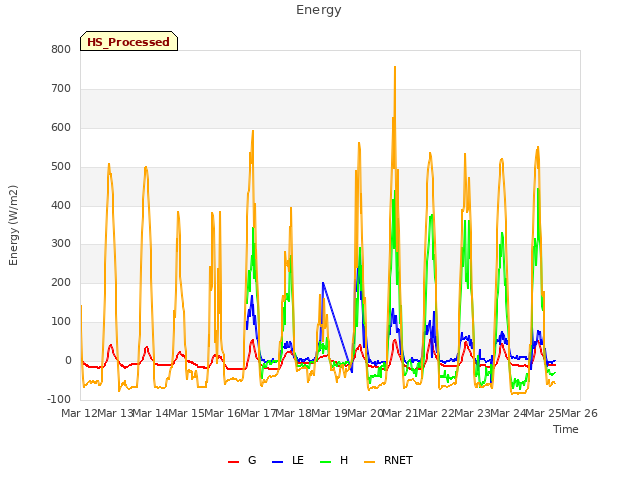The height and width of the screenshot is (480, 640).
Task: Click the Energy chart title
Action: pos(319,10)
